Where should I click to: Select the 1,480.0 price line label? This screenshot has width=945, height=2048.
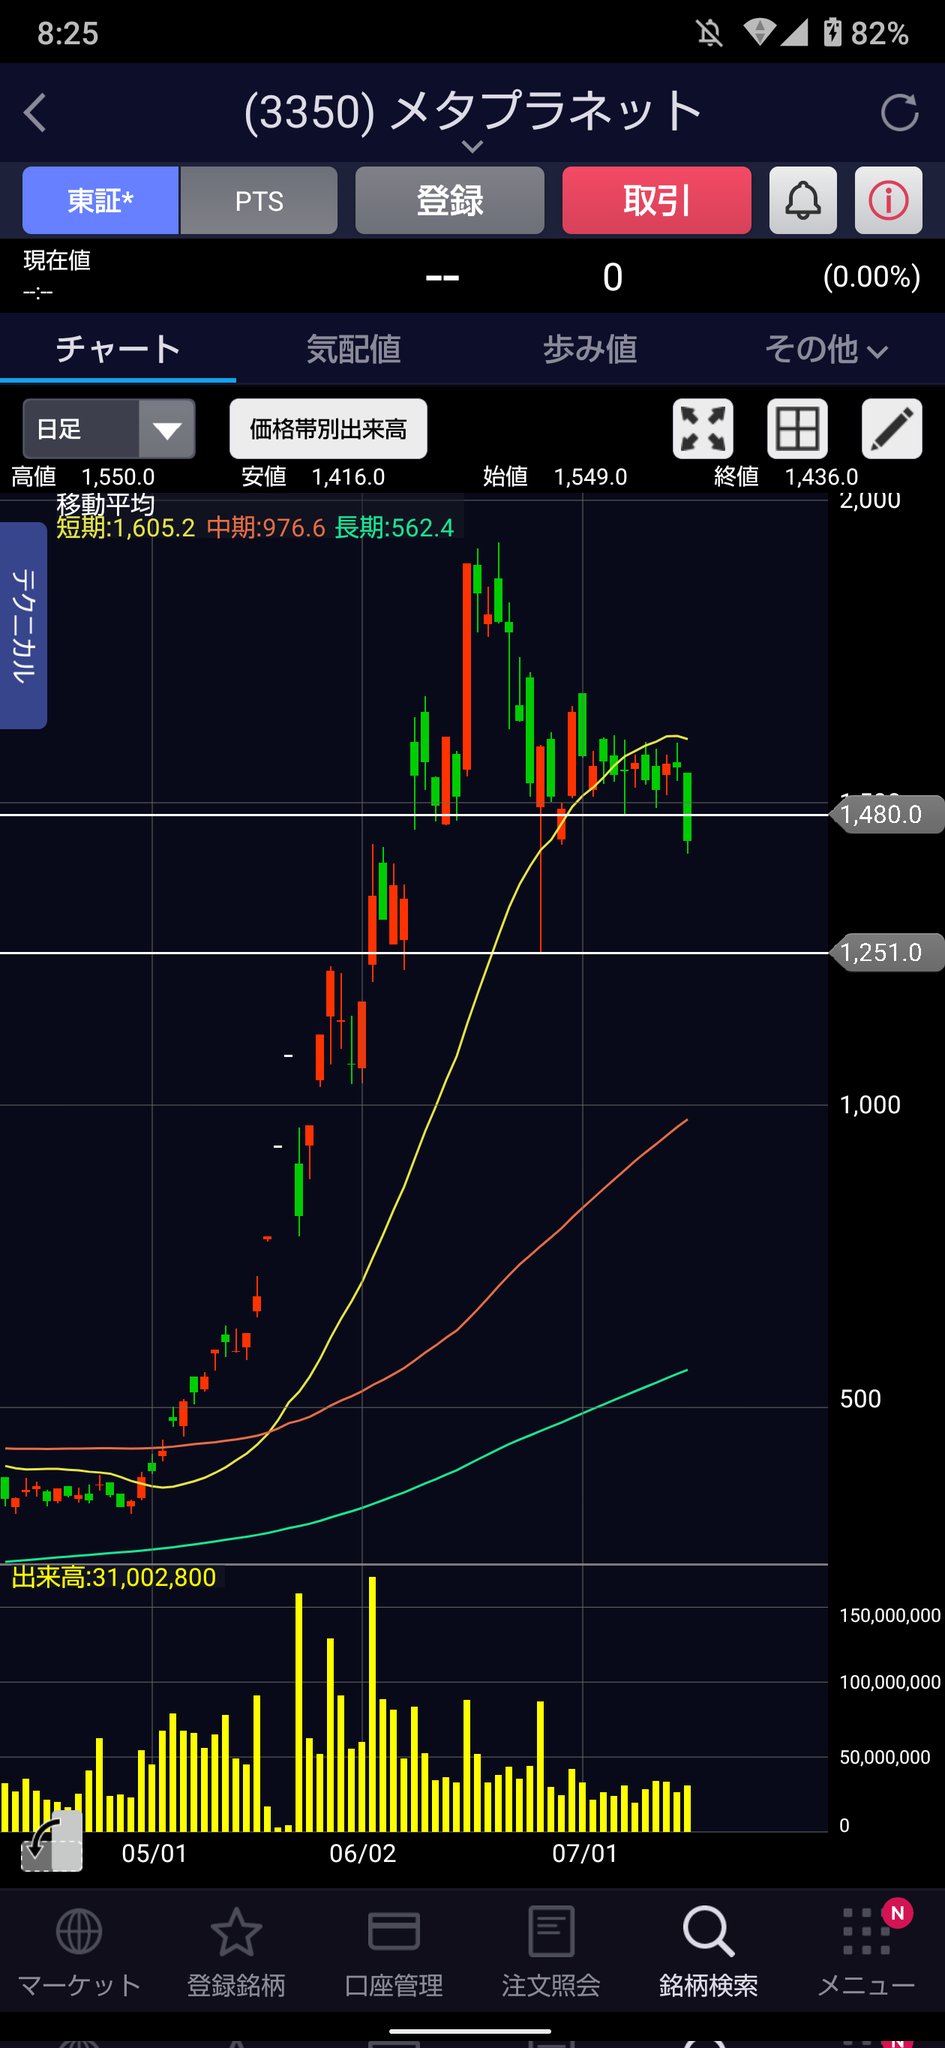tap(888, 814)
